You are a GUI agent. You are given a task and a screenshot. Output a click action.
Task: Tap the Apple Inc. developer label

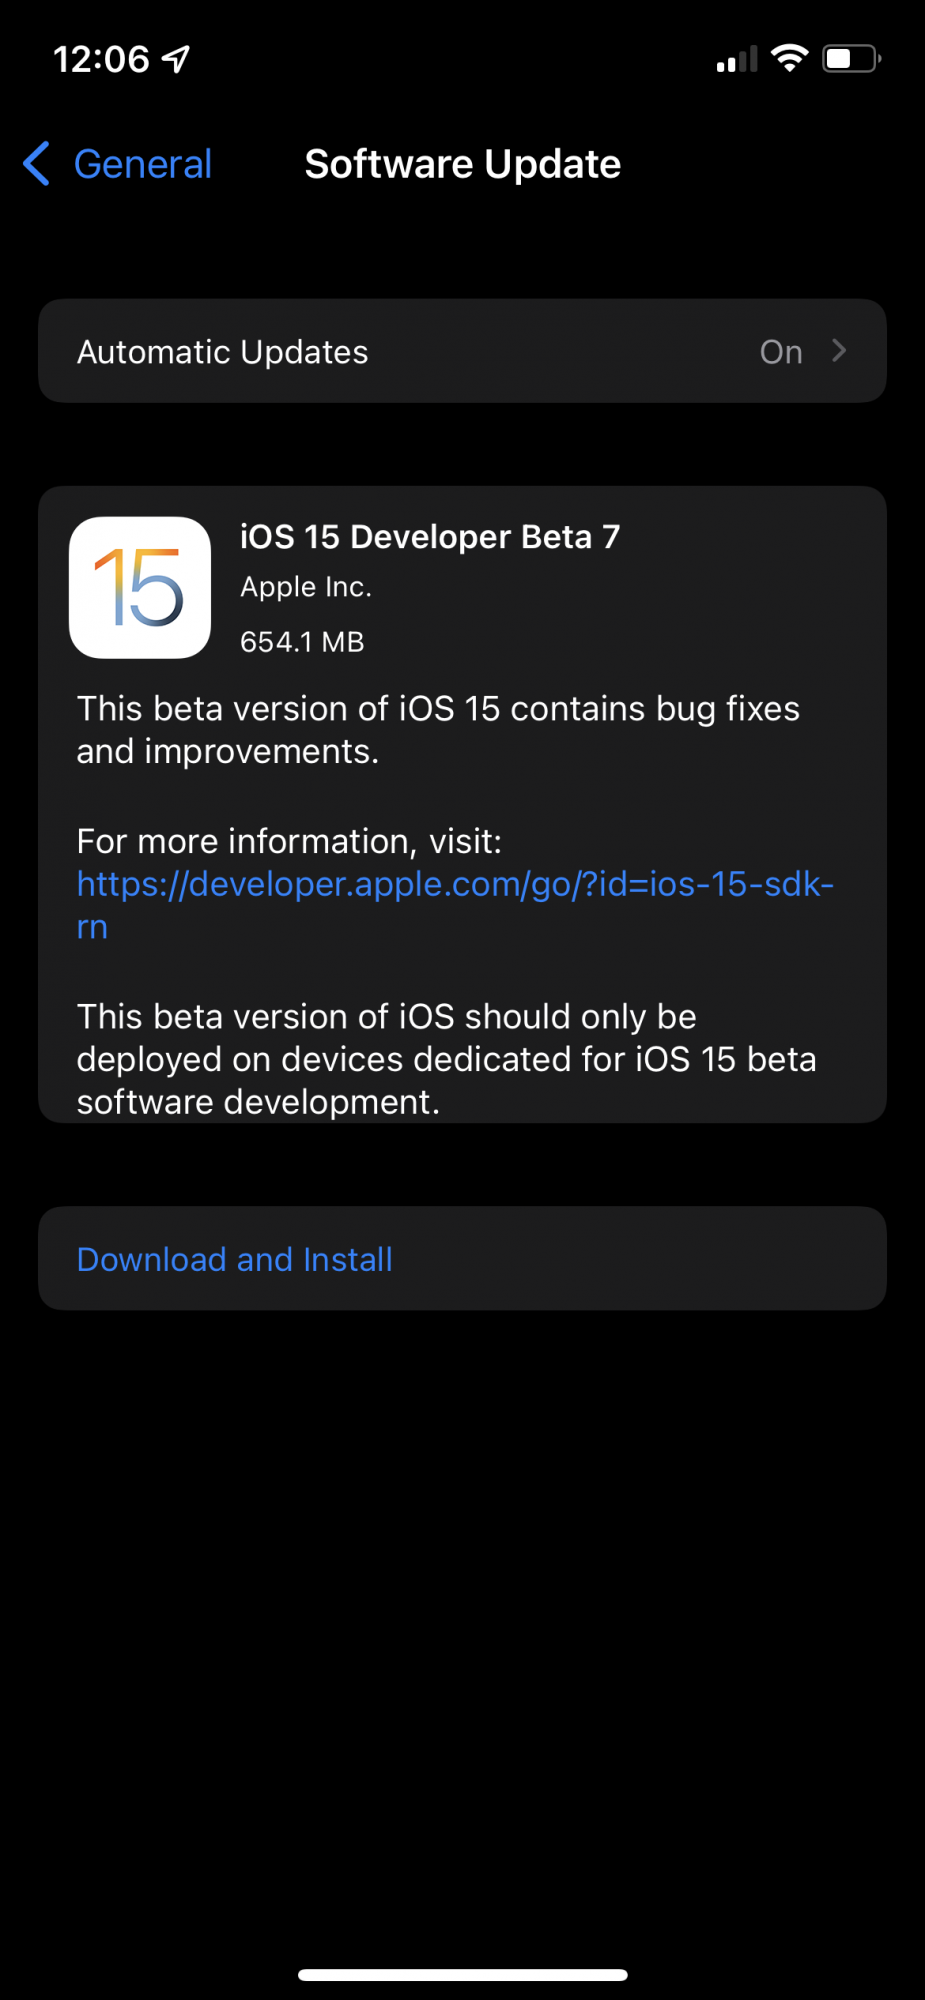click(306, 587)
